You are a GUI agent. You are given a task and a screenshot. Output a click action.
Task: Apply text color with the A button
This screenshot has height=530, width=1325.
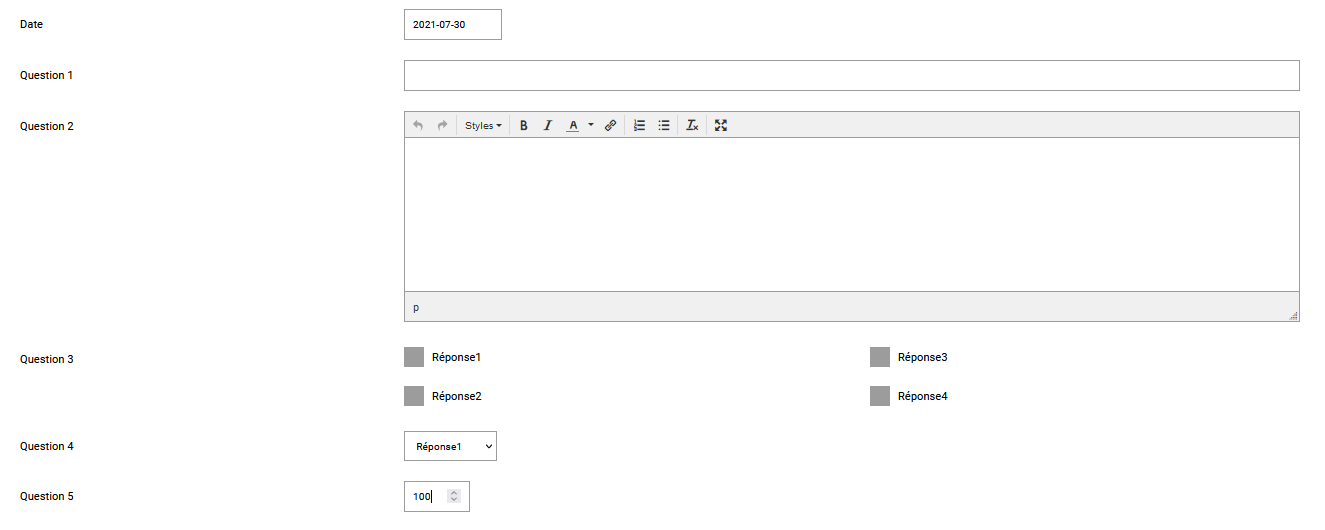pos(573,126)
